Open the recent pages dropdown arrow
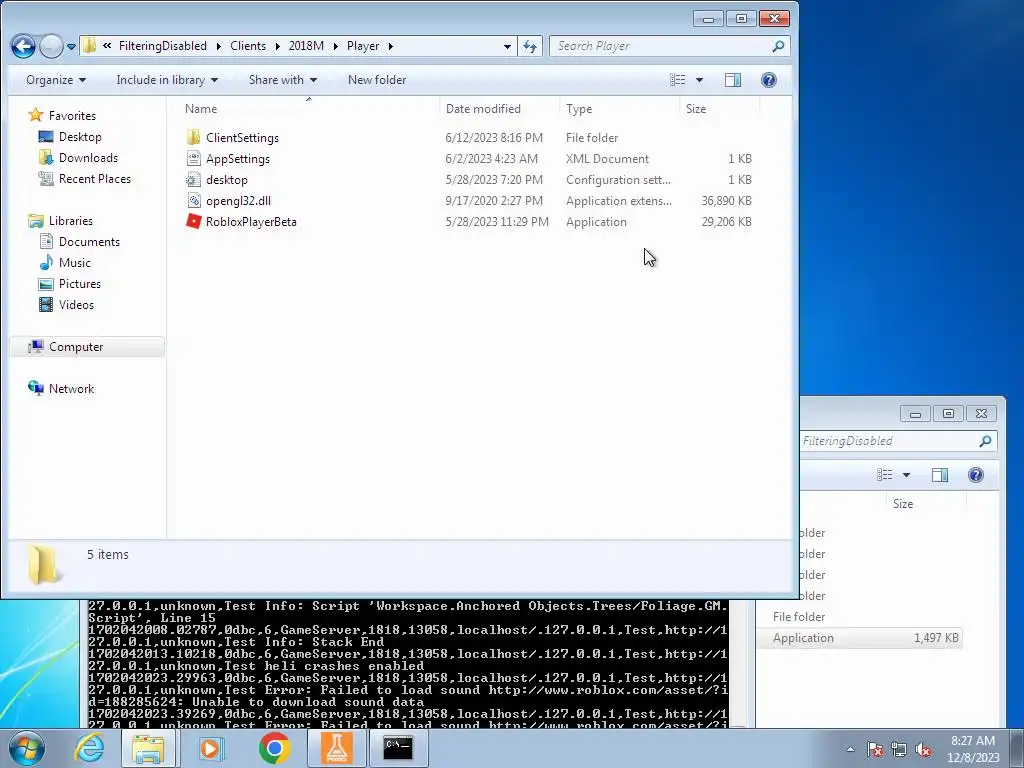Image resolution: width=1024 pixels, height=768 pixels. tap(71, 46)
